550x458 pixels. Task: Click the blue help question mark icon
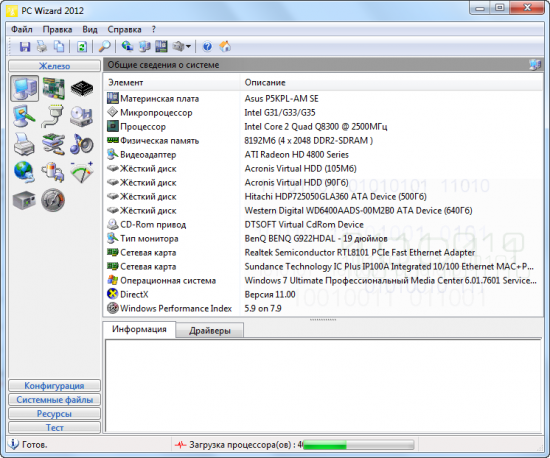(x=207, y=46)
